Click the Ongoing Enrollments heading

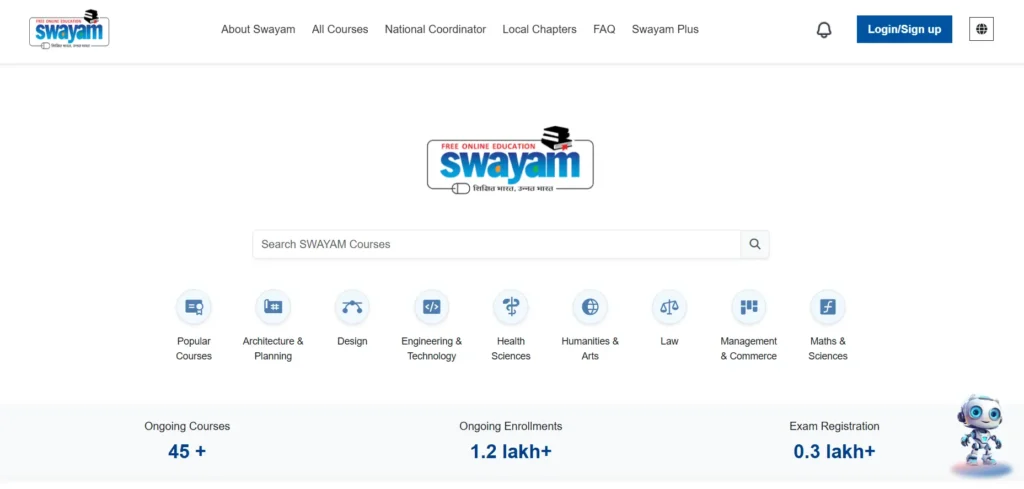(x=511, y=426)
